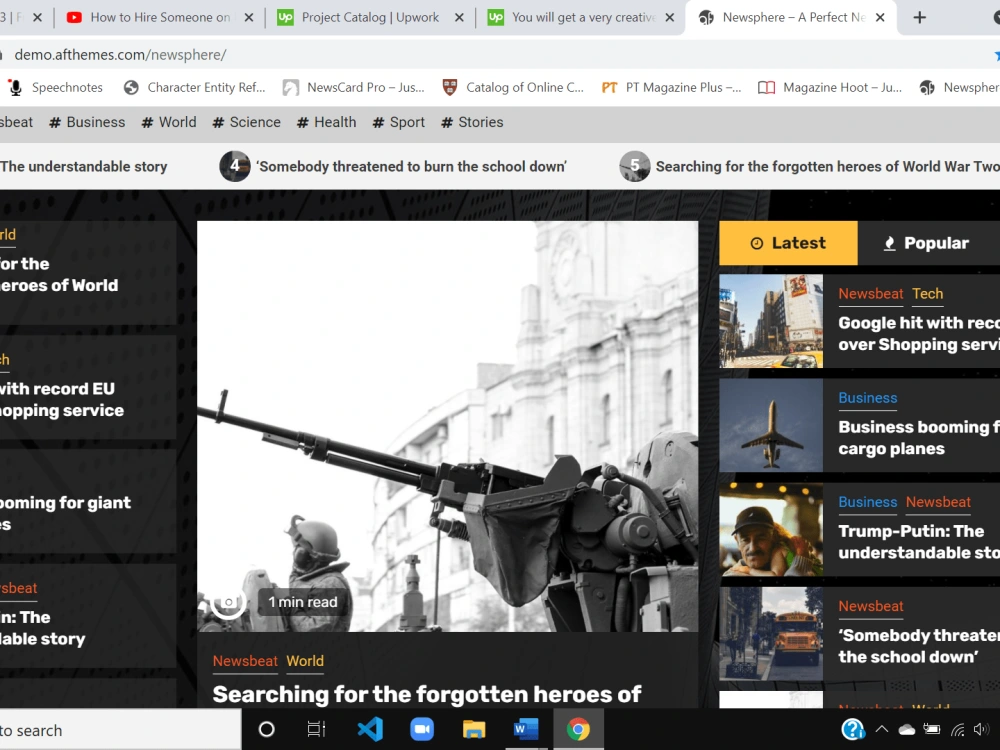Open the Newsphere bookmark in bookmarks bar
This screenshot has height=750, width=1000.
pyautogui.click(x=960, y=87)
